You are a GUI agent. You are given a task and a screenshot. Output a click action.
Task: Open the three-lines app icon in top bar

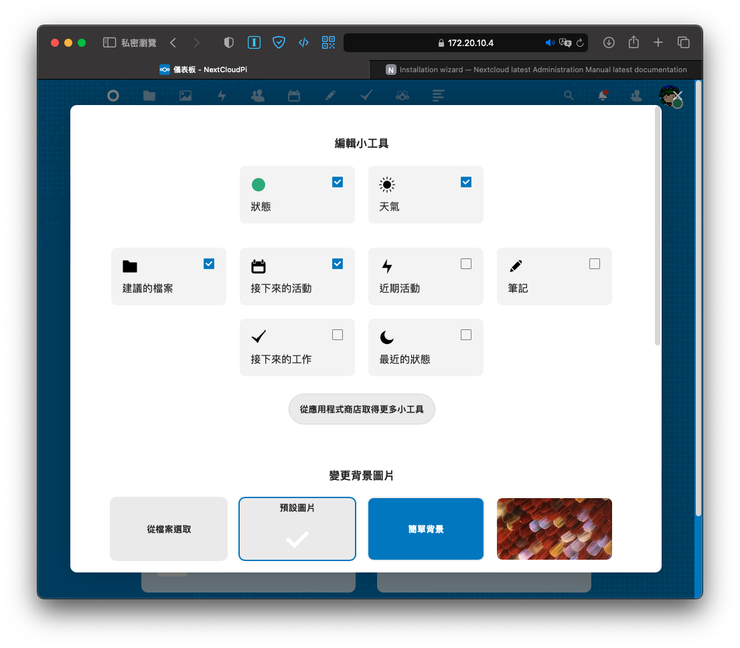[x=438, y=96]
